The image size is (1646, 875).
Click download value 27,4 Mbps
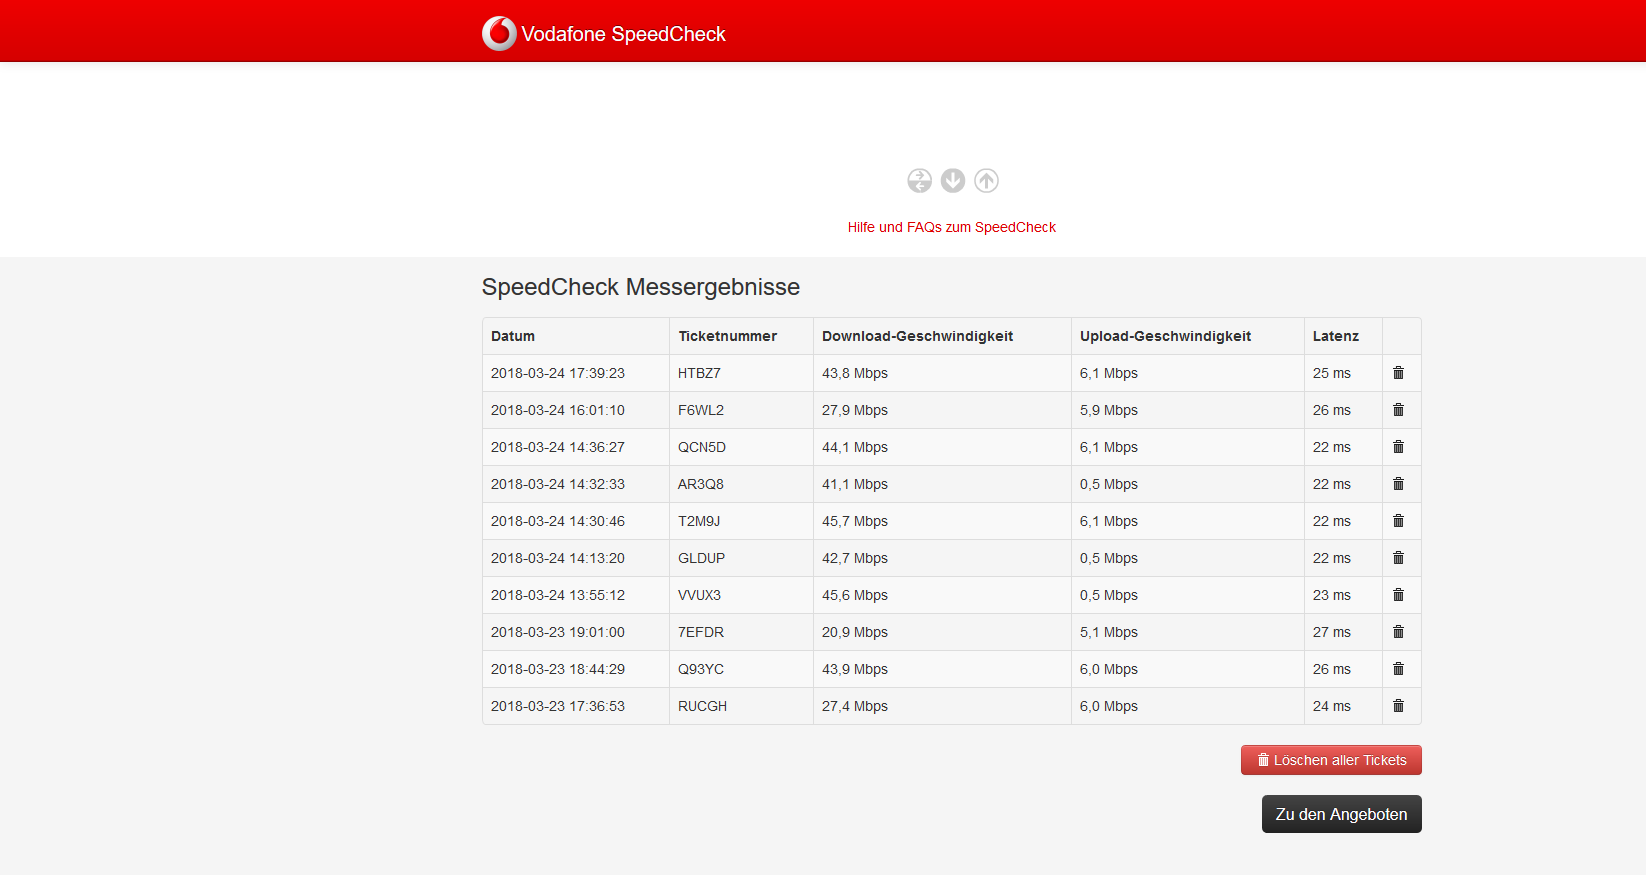click(855, 706)
